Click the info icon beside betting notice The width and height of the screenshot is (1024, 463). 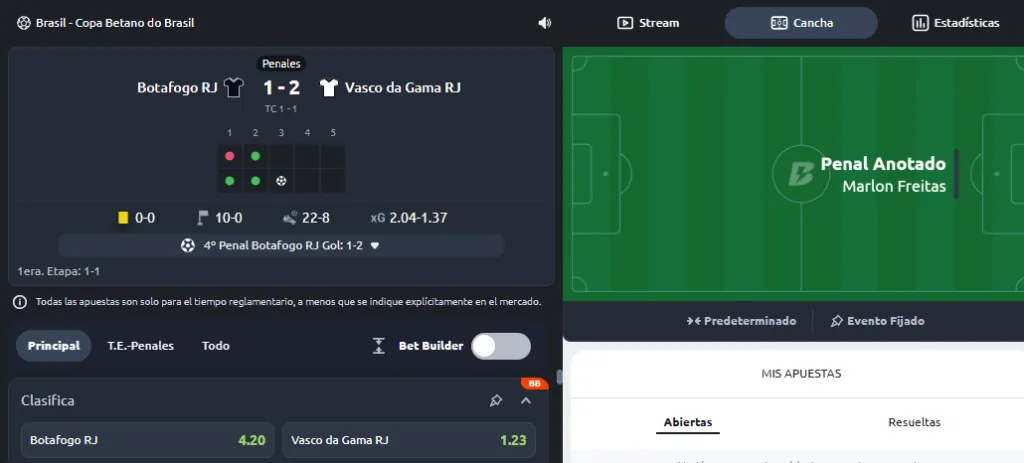point(20,302)
